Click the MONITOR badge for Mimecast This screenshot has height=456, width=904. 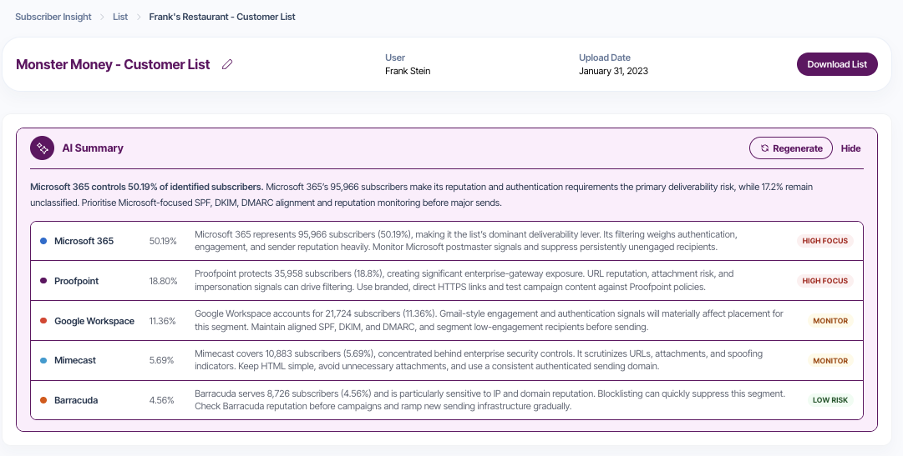coord(830,360)
